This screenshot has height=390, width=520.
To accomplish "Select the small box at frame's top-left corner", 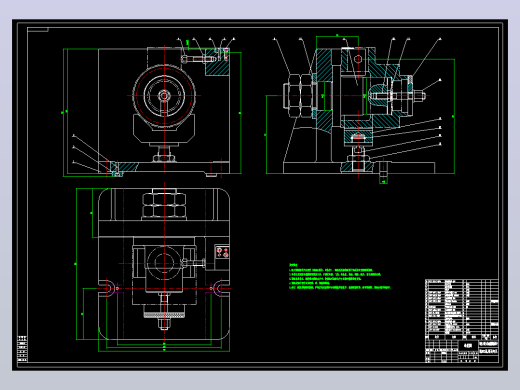I will pos(38,30).
